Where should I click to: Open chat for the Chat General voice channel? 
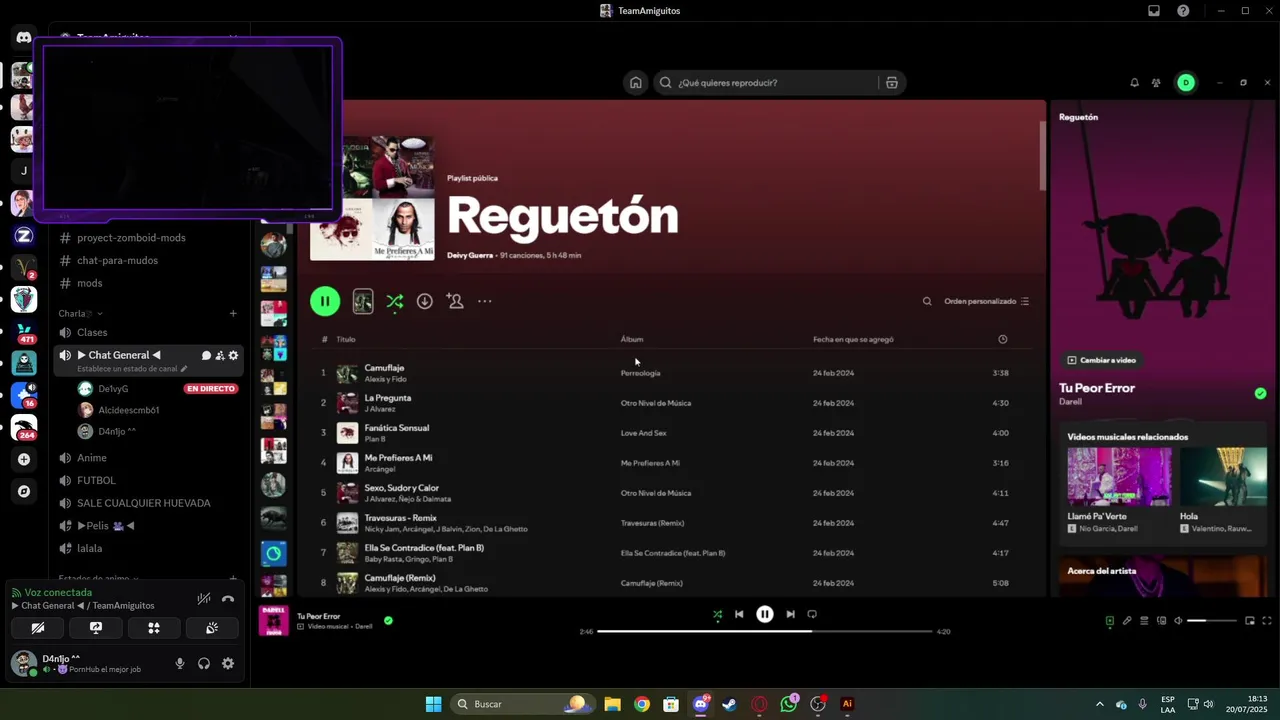click(x=206, y=355)
